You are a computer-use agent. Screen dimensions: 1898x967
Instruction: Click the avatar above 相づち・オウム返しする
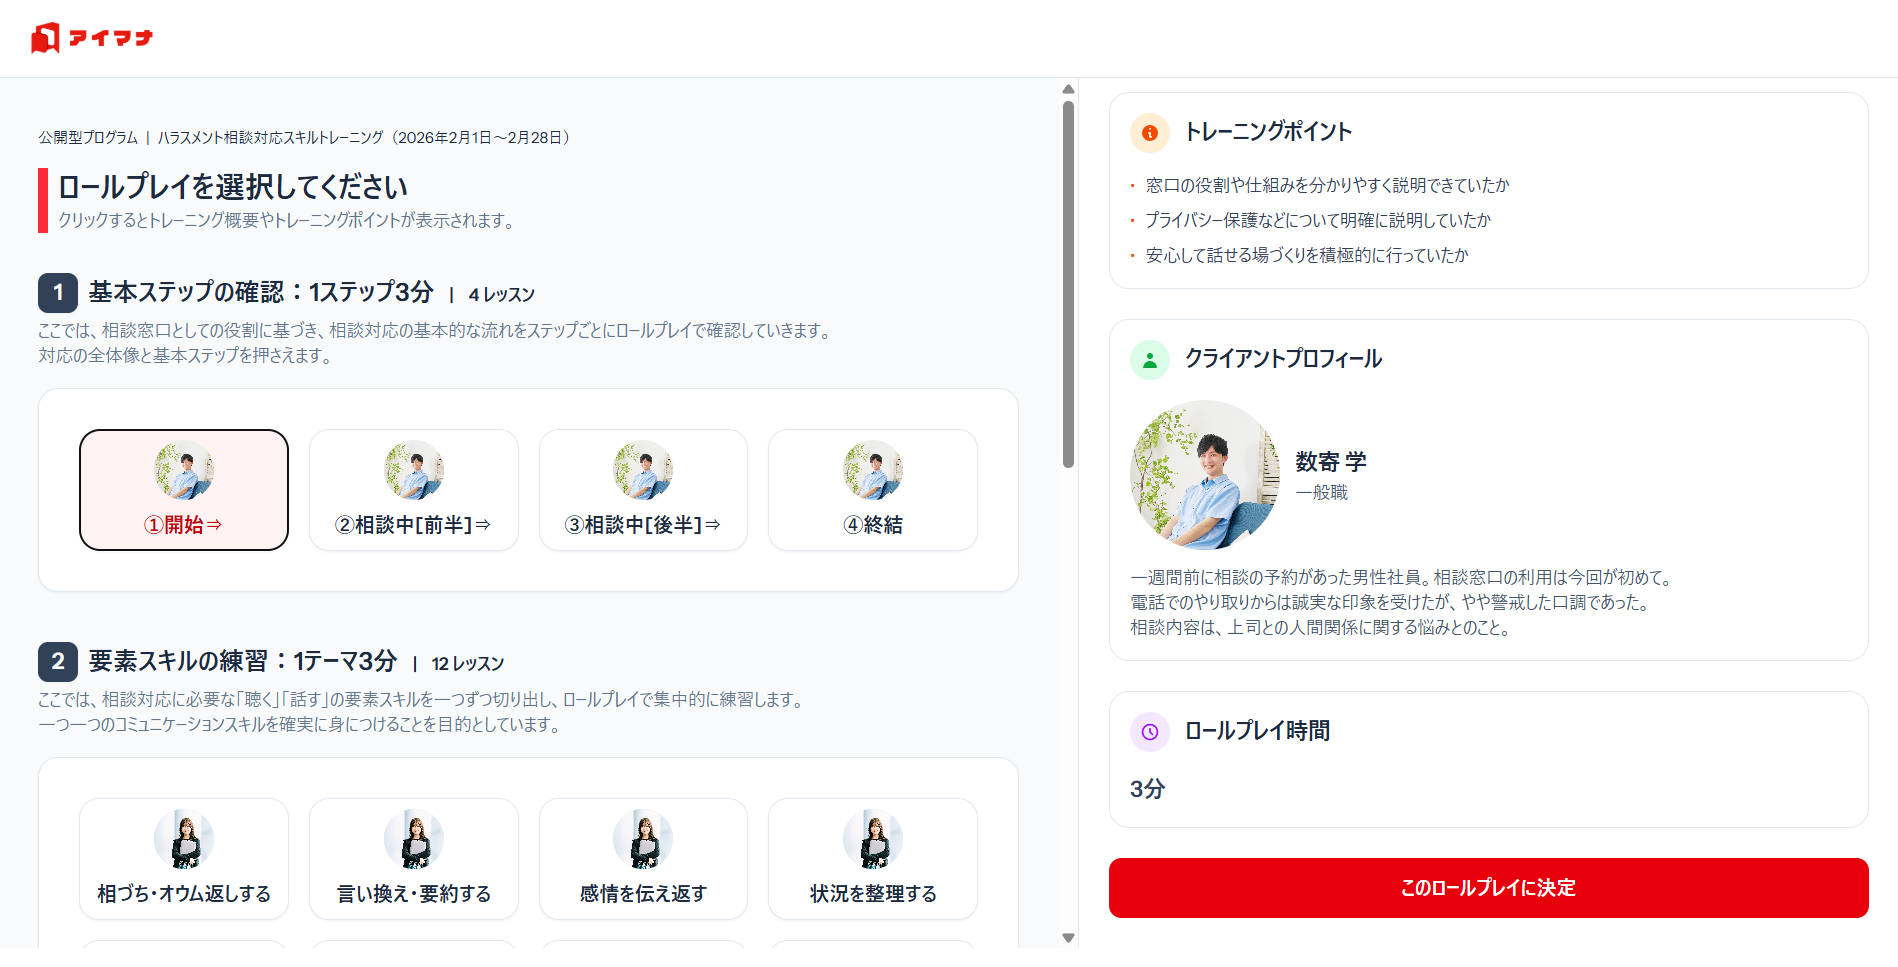tap(184, 839)
